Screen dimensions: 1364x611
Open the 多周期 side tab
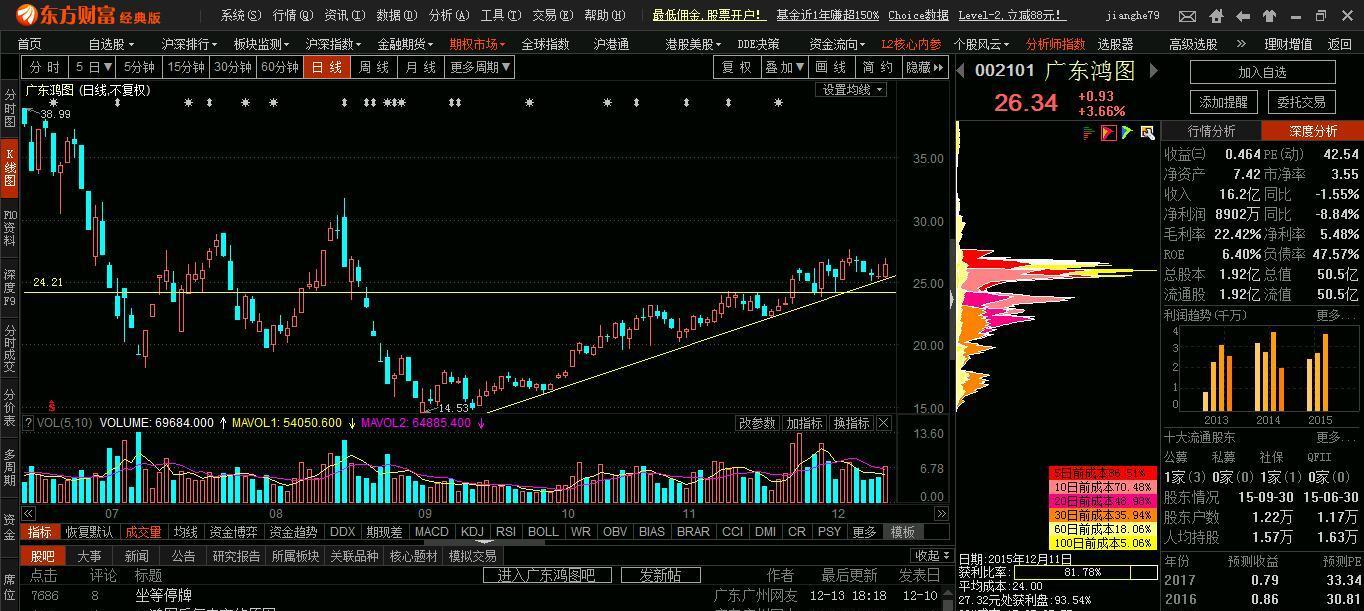[9, 467]
